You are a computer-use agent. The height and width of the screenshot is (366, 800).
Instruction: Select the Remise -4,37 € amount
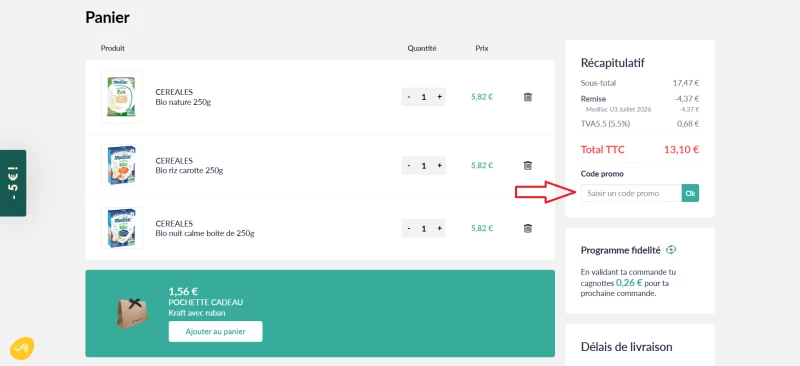pyautogui.click(x=686, y=99)
